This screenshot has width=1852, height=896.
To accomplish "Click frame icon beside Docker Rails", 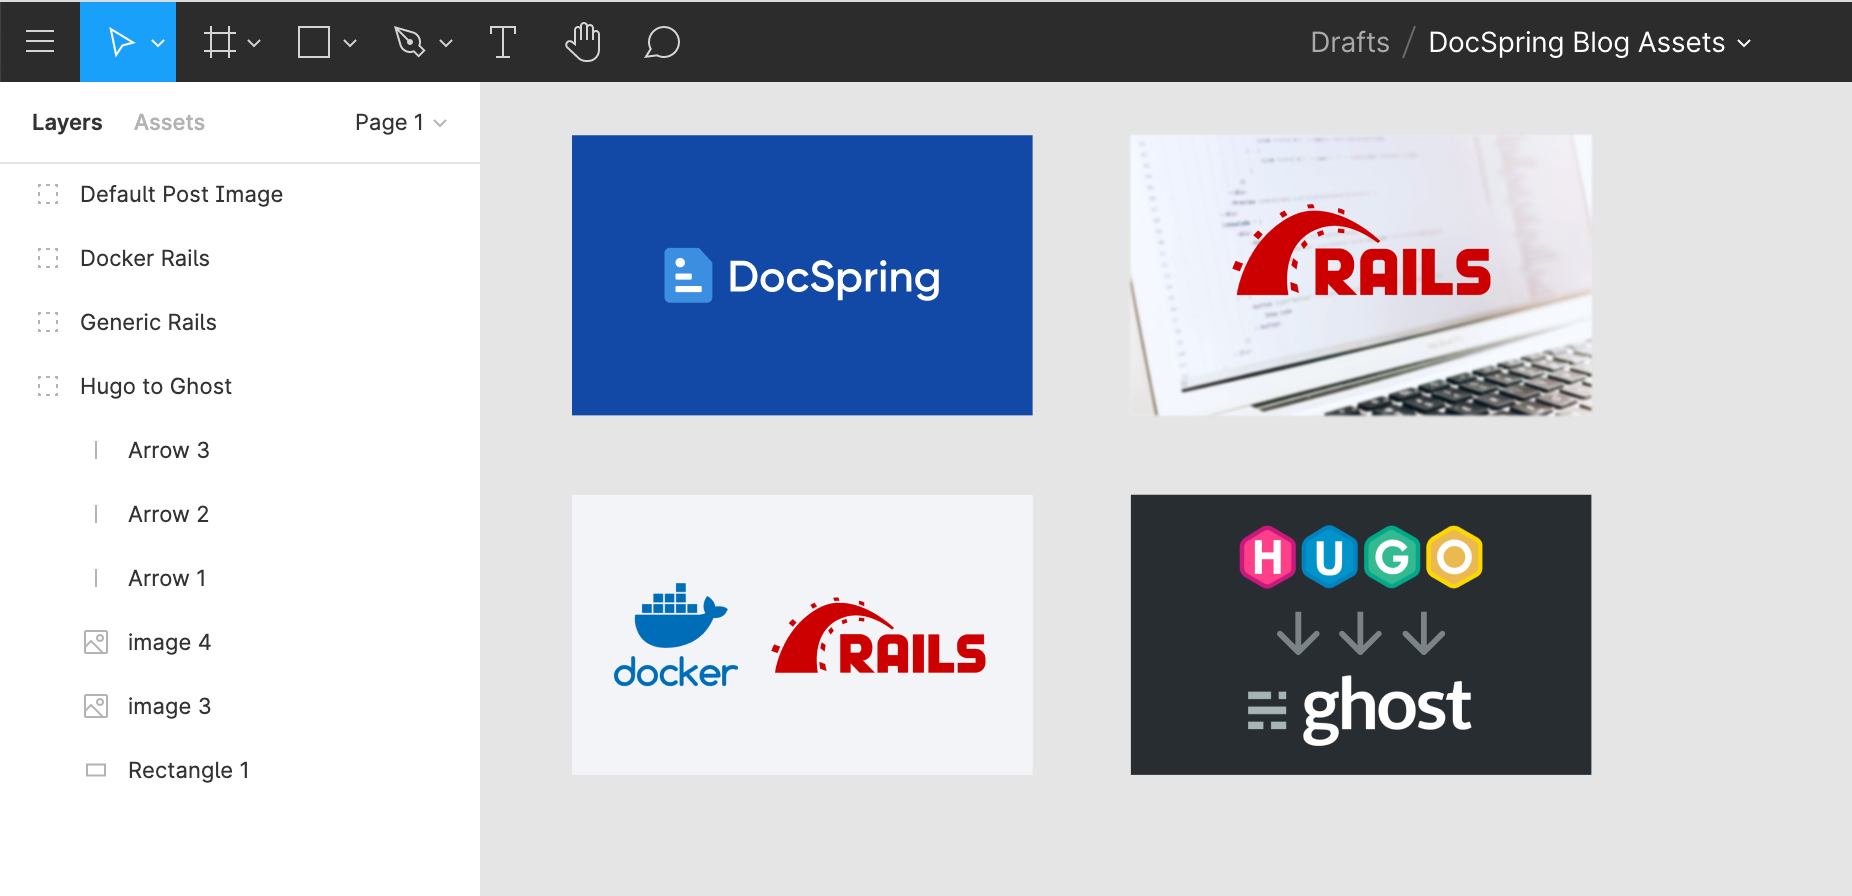I will coord(48,258).
